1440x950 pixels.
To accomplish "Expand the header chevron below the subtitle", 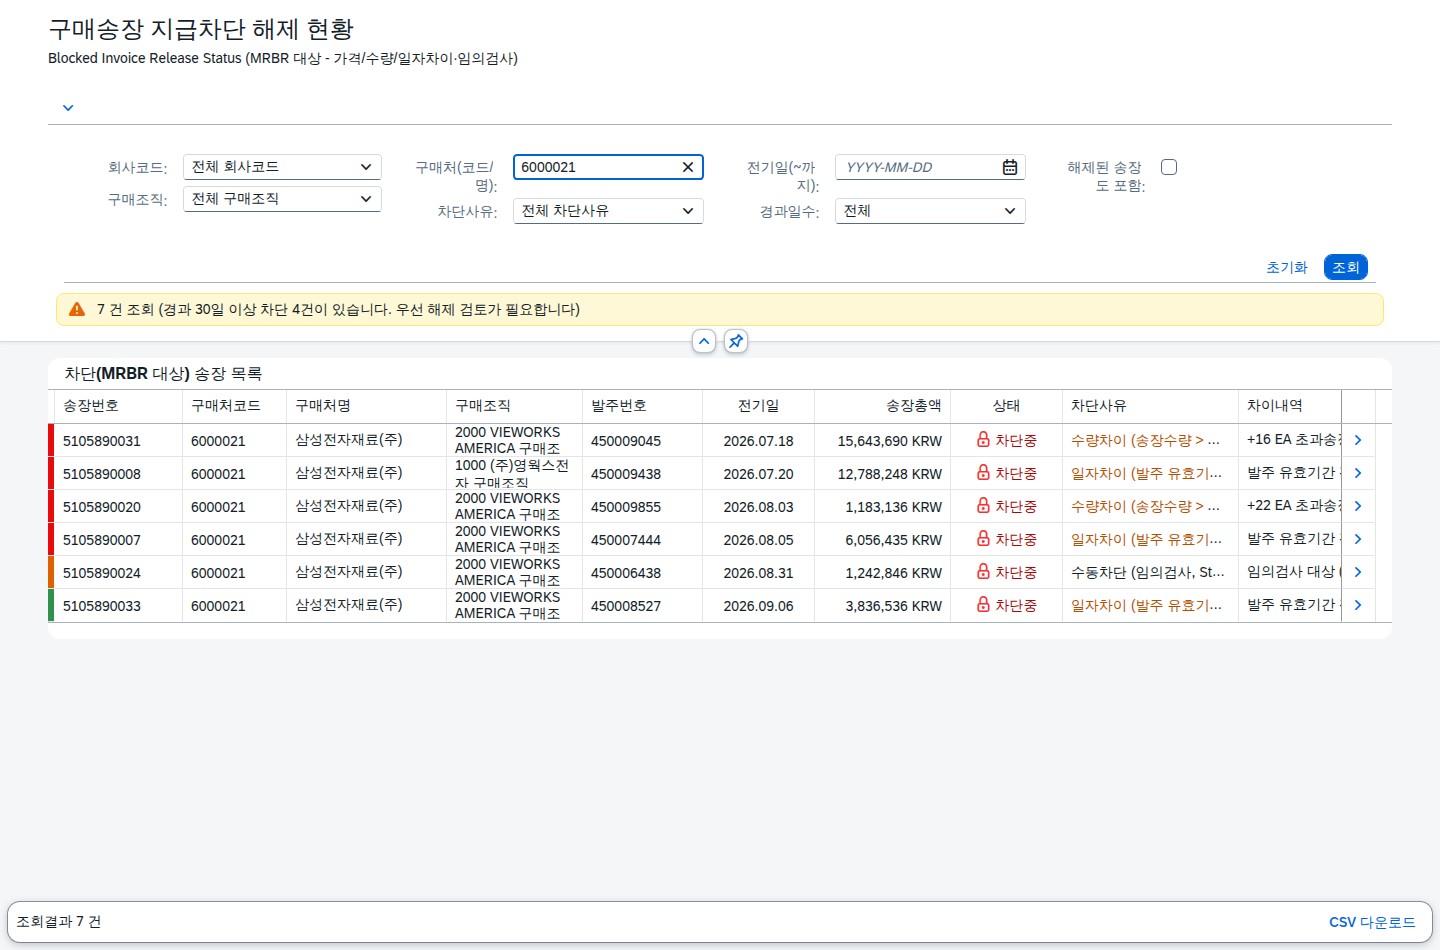I will [68, 108].
